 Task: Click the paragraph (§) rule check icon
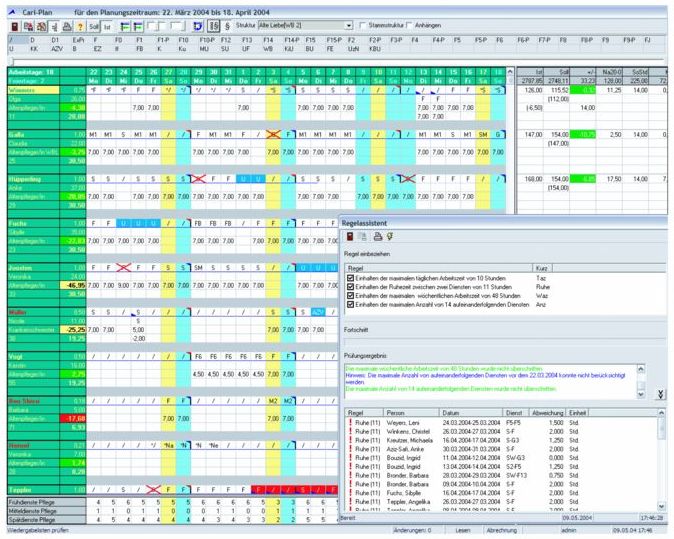click(x=227, y=23)
